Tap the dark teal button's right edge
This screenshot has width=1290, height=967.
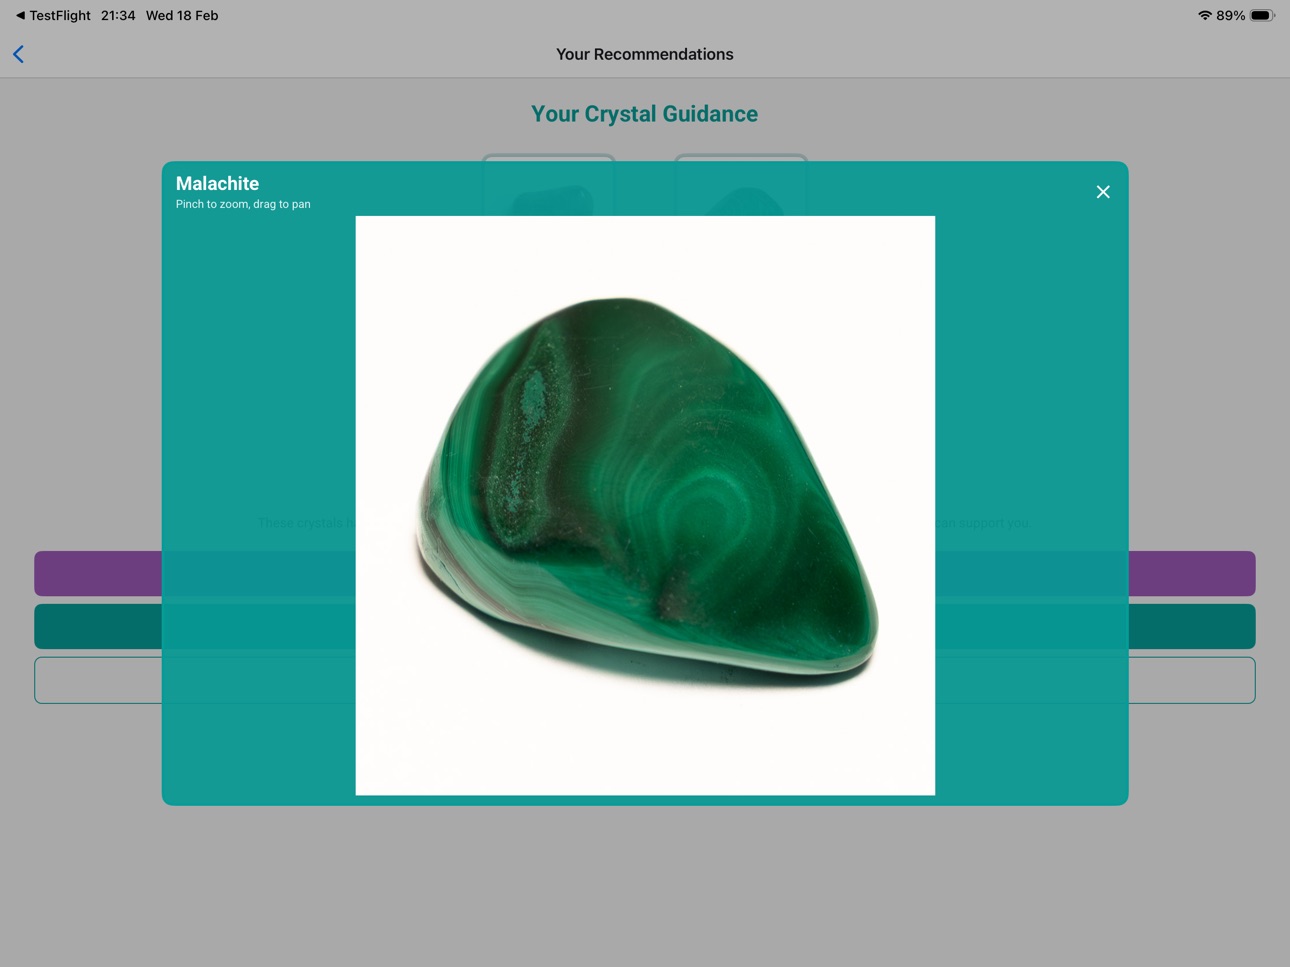1192,627
